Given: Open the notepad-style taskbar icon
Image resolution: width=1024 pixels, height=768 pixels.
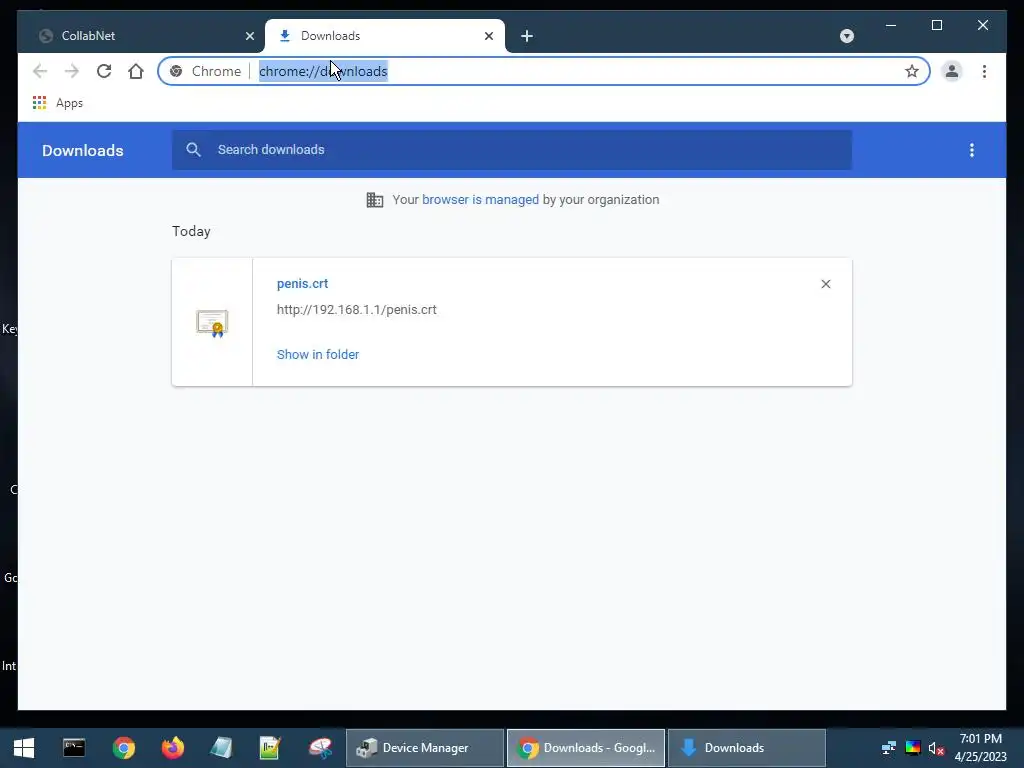Looking at the screenshot, I should [221, 748].
